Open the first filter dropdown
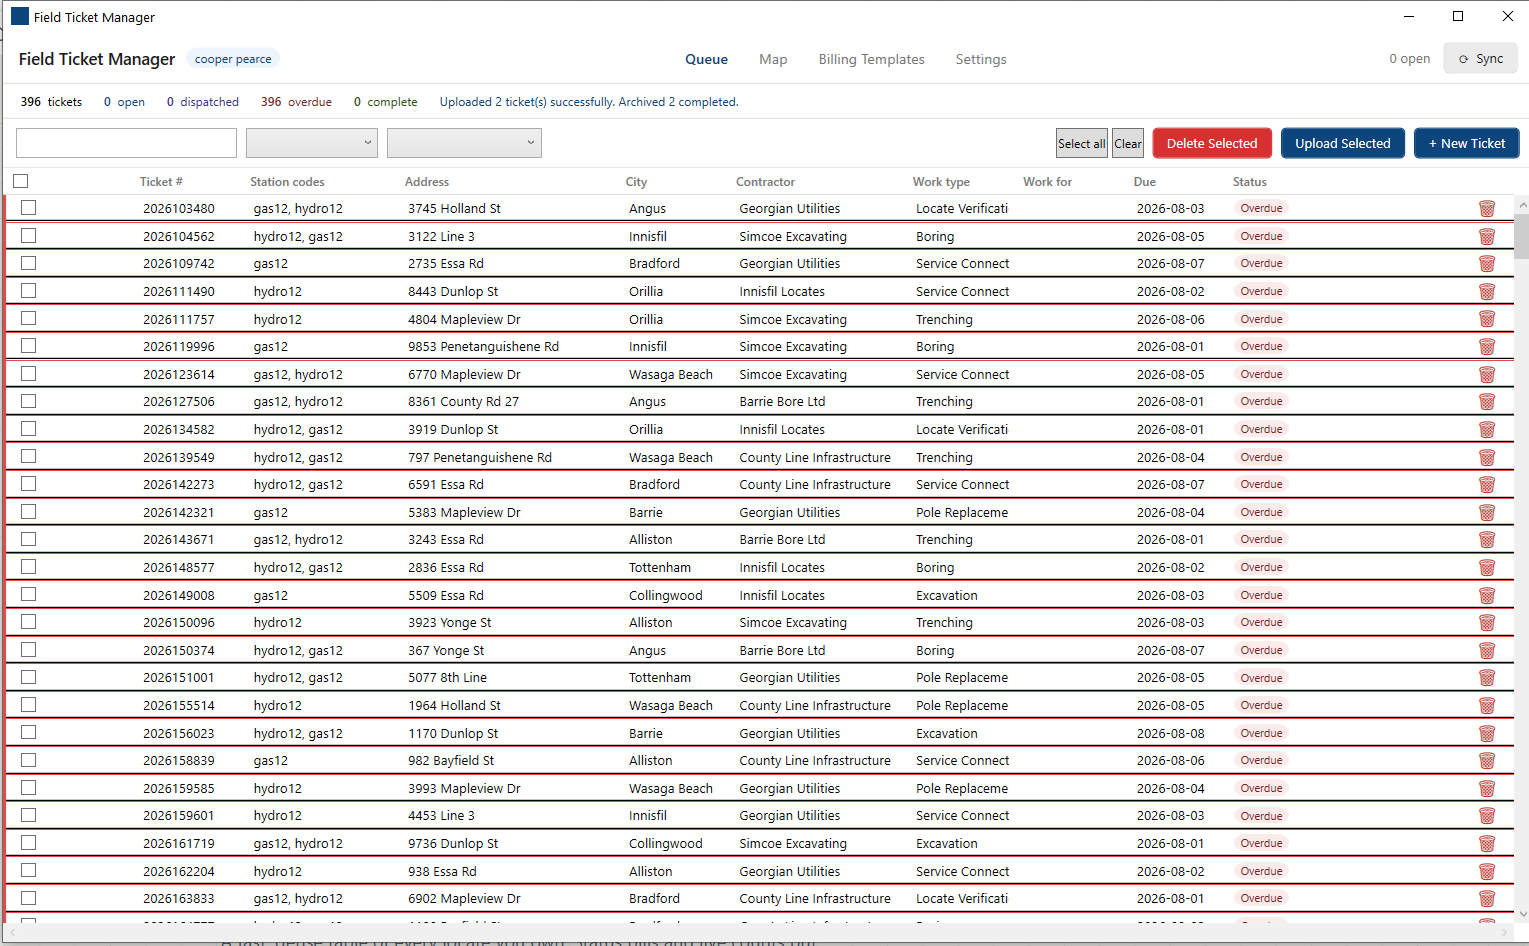The height and width of the screenshot is (946, 1529). pos(312,143)
